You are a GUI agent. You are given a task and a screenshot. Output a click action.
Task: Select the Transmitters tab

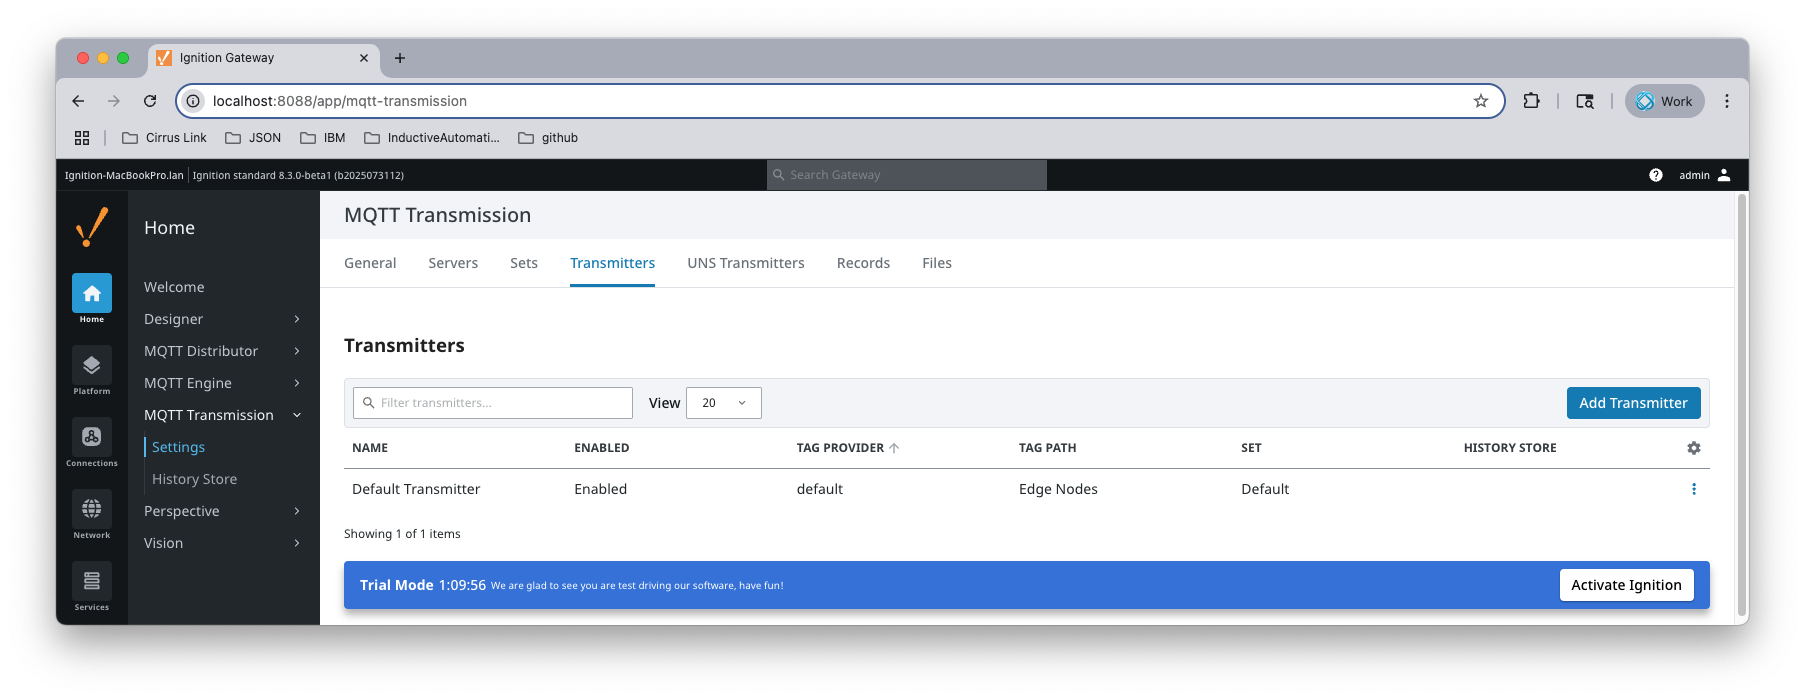[612, 263]
